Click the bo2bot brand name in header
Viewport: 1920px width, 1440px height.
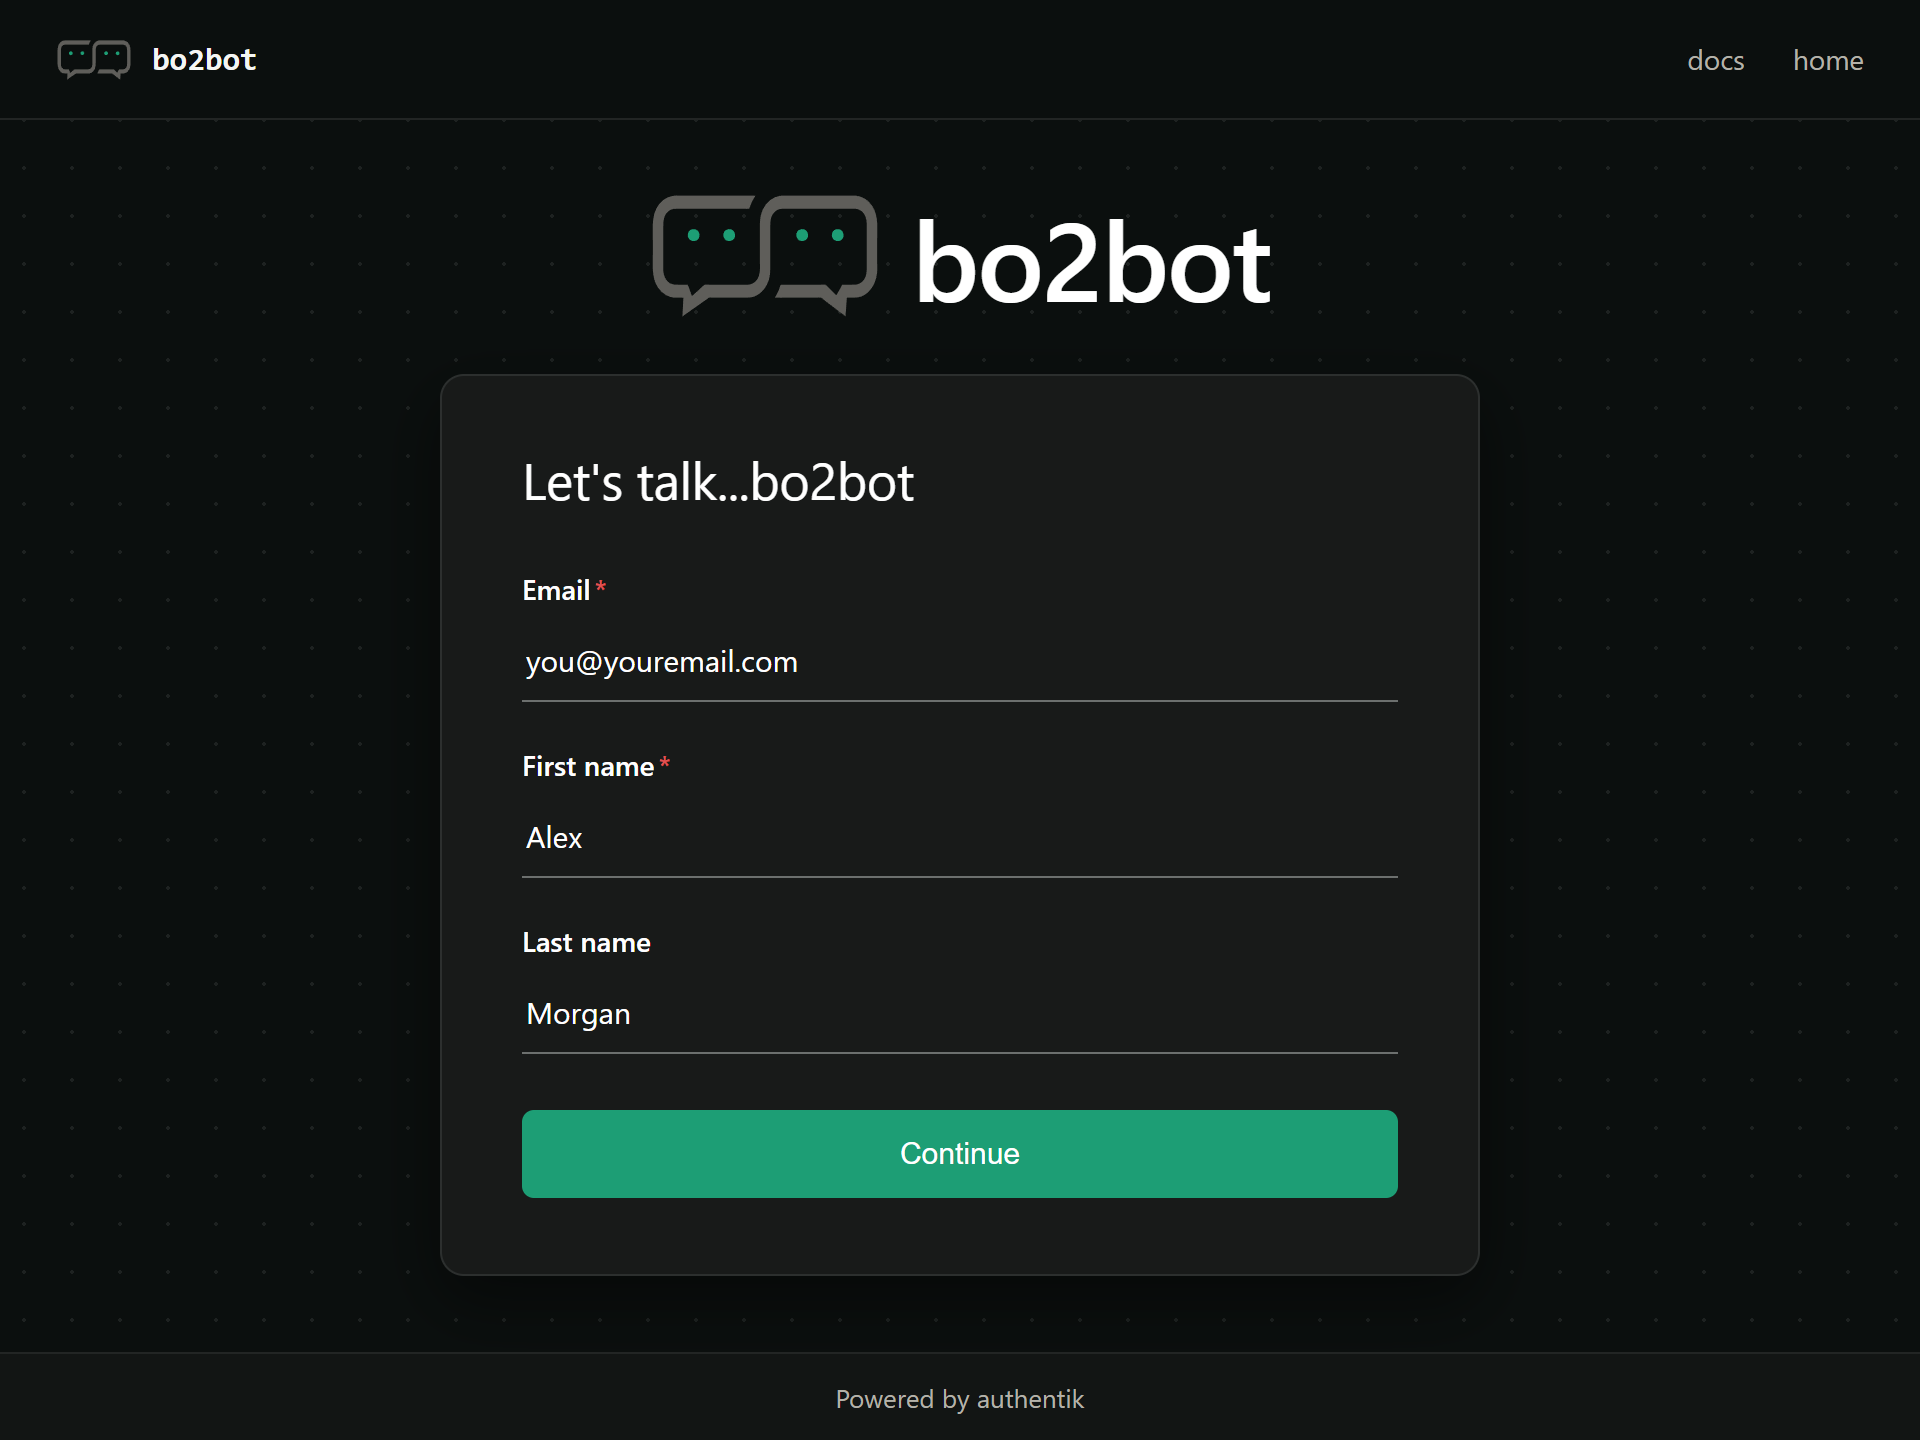point(204,60)
